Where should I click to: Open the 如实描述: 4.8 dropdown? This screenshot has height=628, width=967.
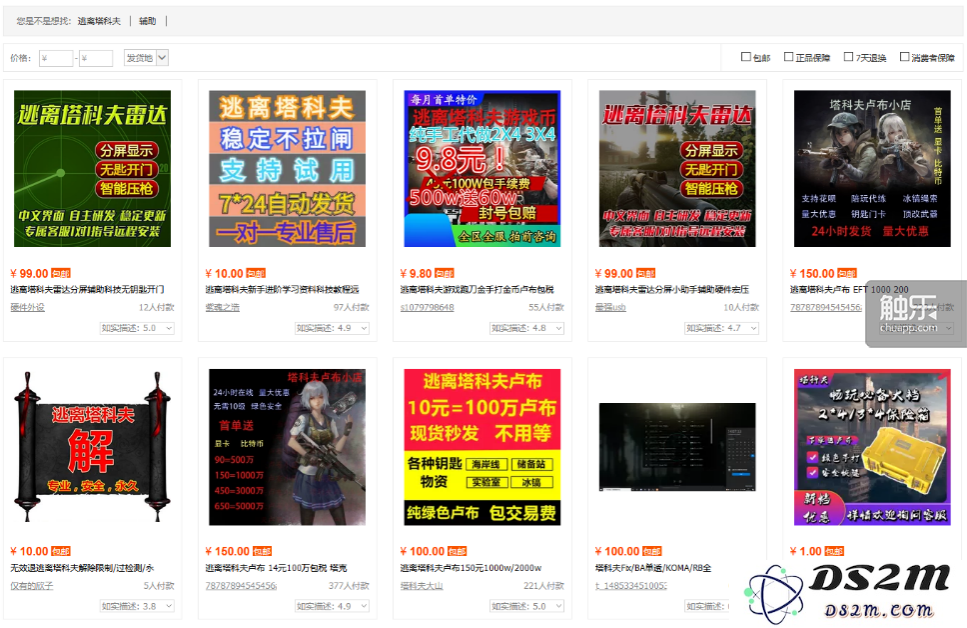(527, 328)
